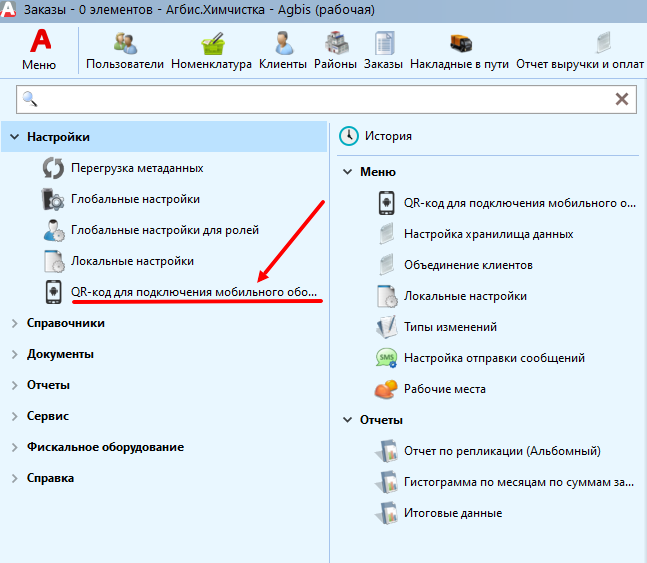Open Накладные в пути truck icon
Image resolution: width=647 pixels, height=563 pixels.
tap(460, 43)
